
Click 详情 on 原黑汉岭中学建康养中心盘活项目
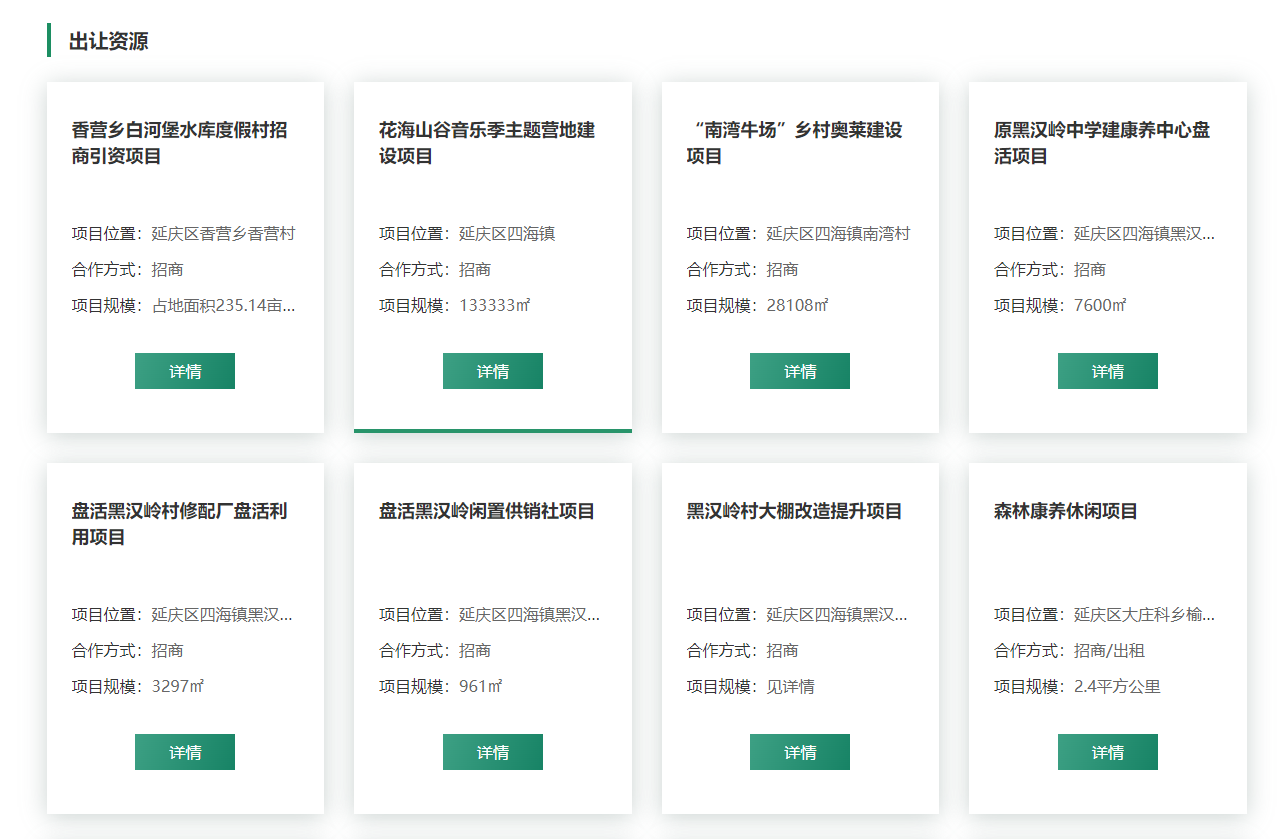click(1107, 371)
